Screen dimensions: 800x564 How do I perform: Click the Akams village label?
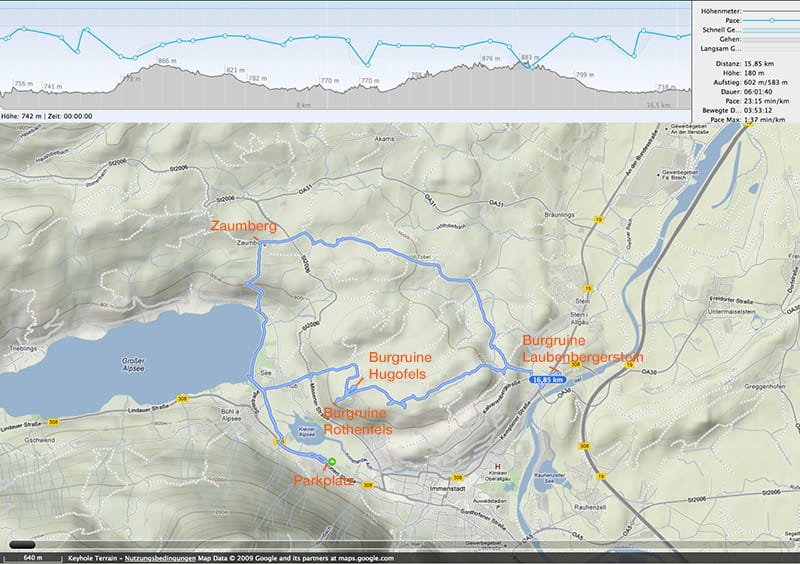(x=384, y=139)
